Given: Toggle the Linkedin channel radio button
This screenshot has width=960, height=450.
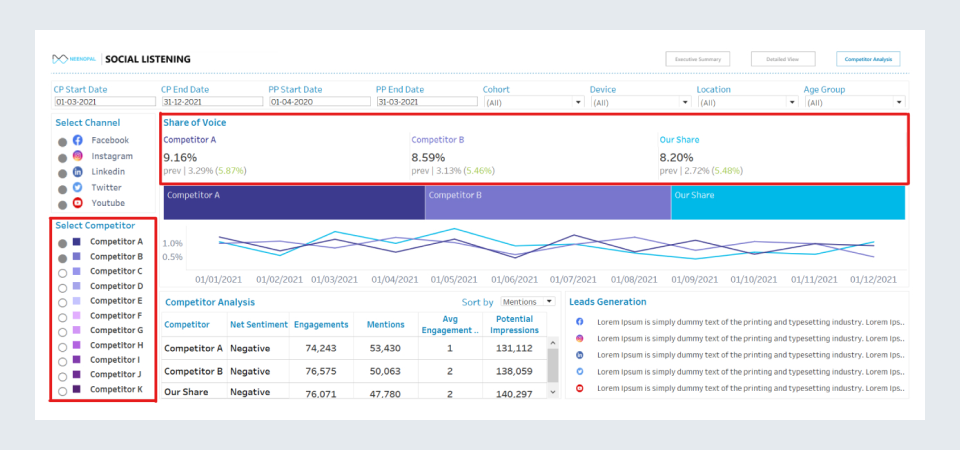Looking at the screenshot, I should (x=62, y=174).
